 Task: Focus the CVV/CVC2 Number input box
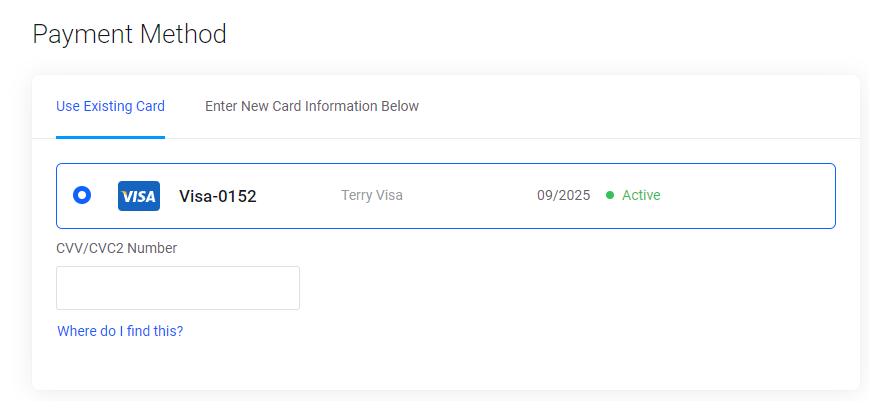tap(178, 288)
